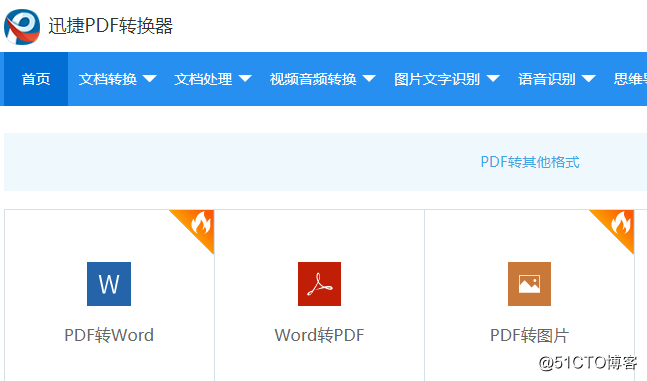Expand the 文档转换 dropdown arrow
647x381 pixels.
pyautogui.click(x=149, y=78)
